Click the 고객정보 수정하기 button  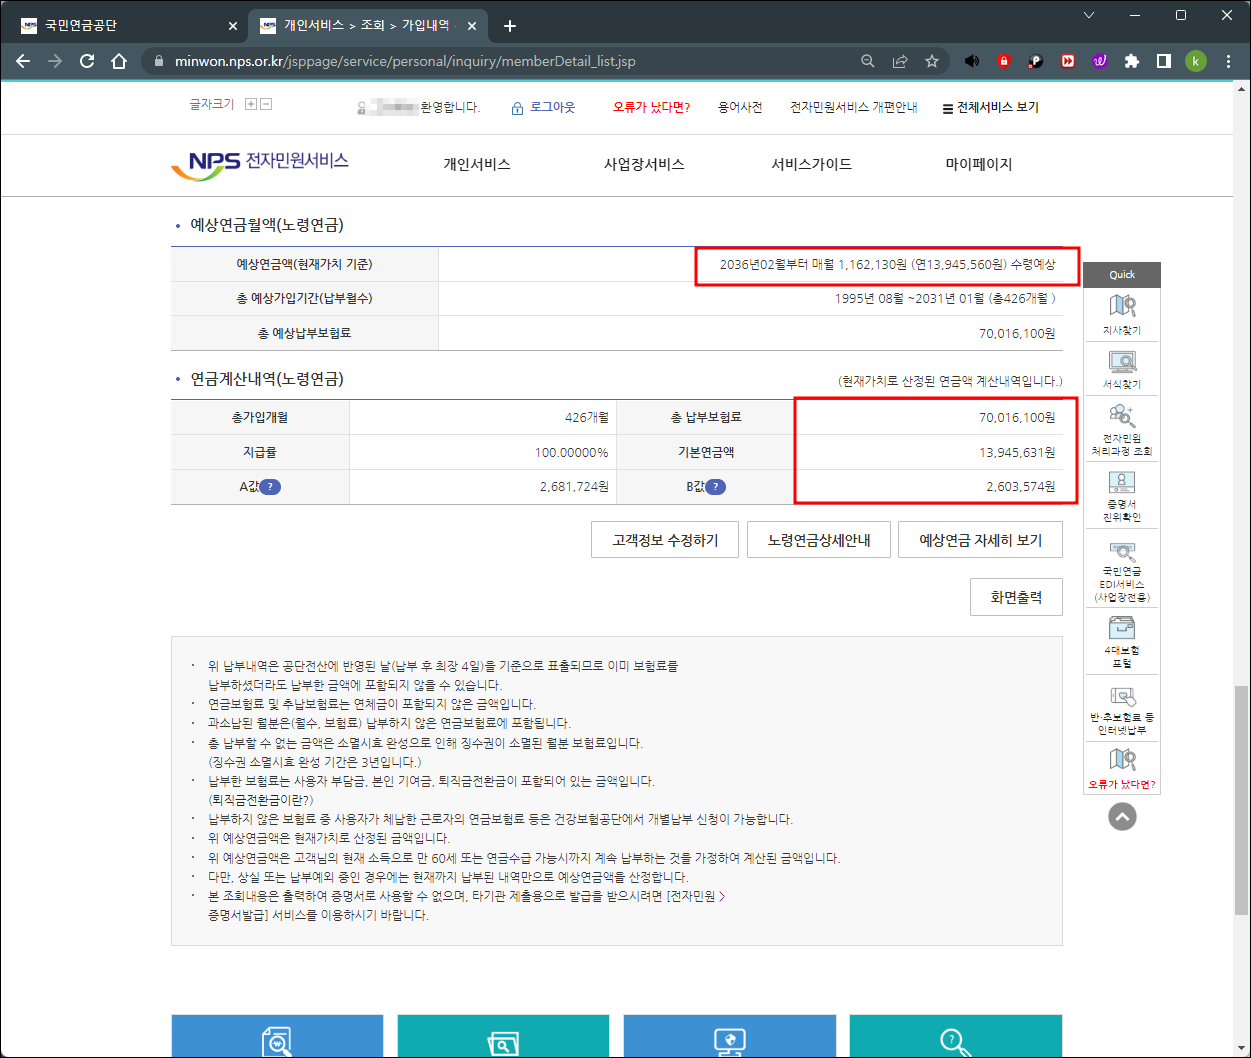pos(664,539)
